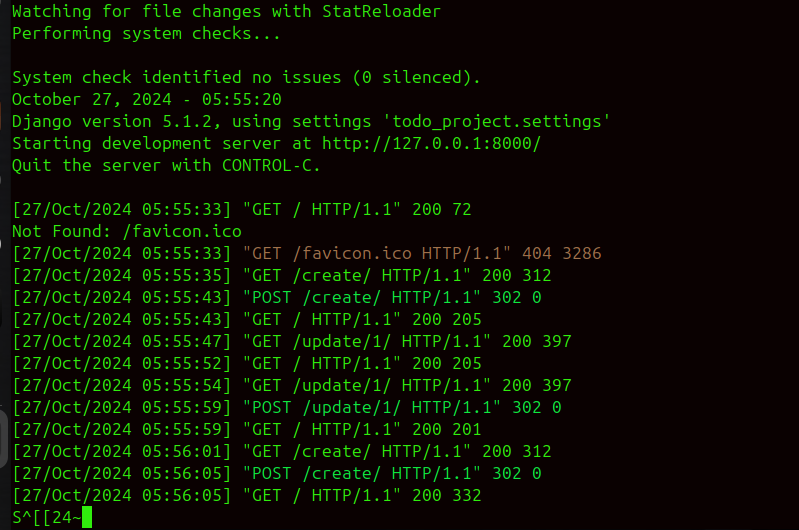
Task: Click the 'Watching for file changes with StatReloader' line
Action: coord(226,11)
